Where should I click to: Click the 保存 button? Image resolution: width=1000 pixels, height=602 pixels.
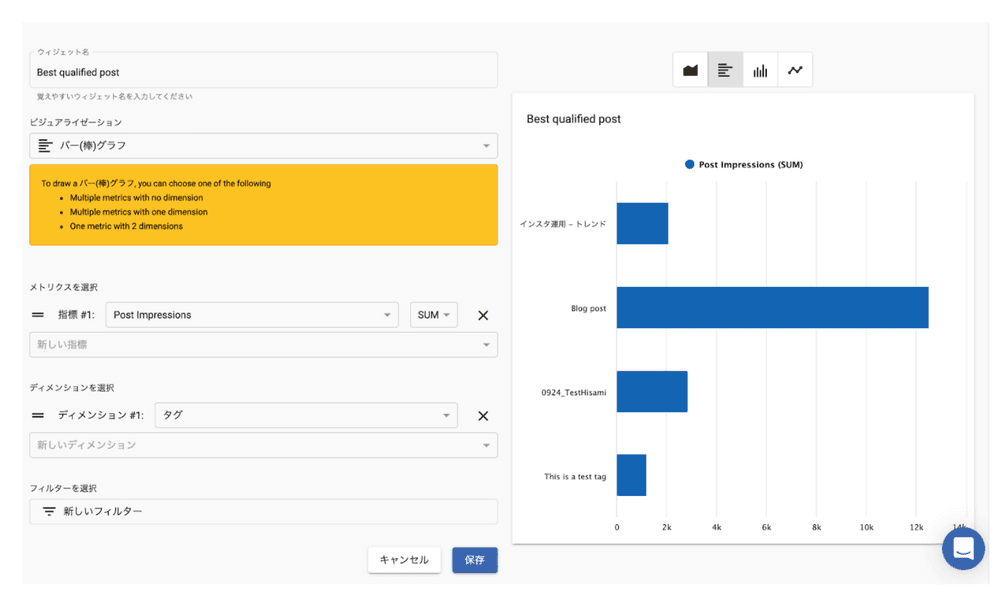pos(474,560)
